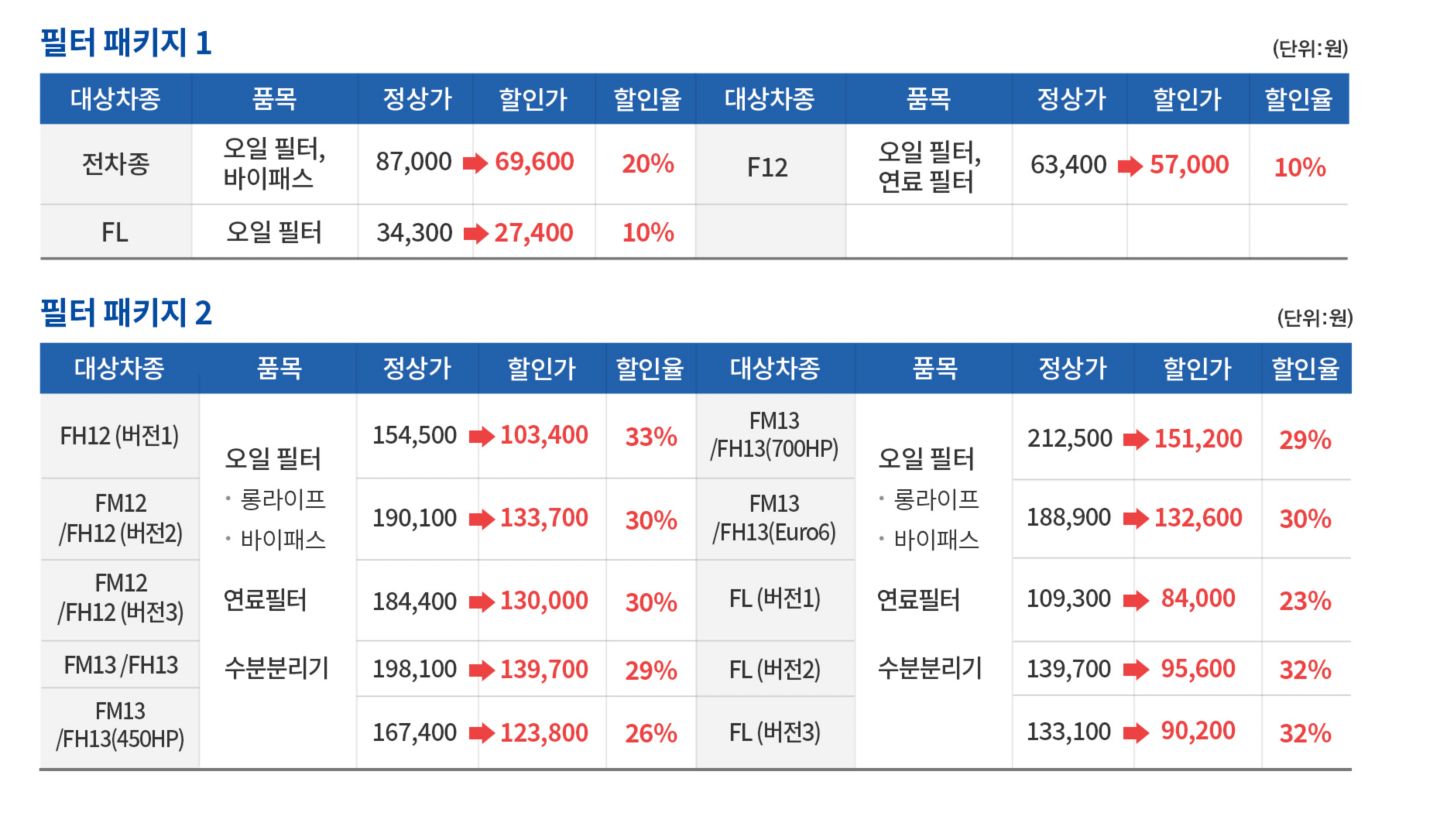This screenshot has height=813, width=1440.
Task: Click the red arrow after 190,100
Action: pyautogui.click(x=482, y=519)
